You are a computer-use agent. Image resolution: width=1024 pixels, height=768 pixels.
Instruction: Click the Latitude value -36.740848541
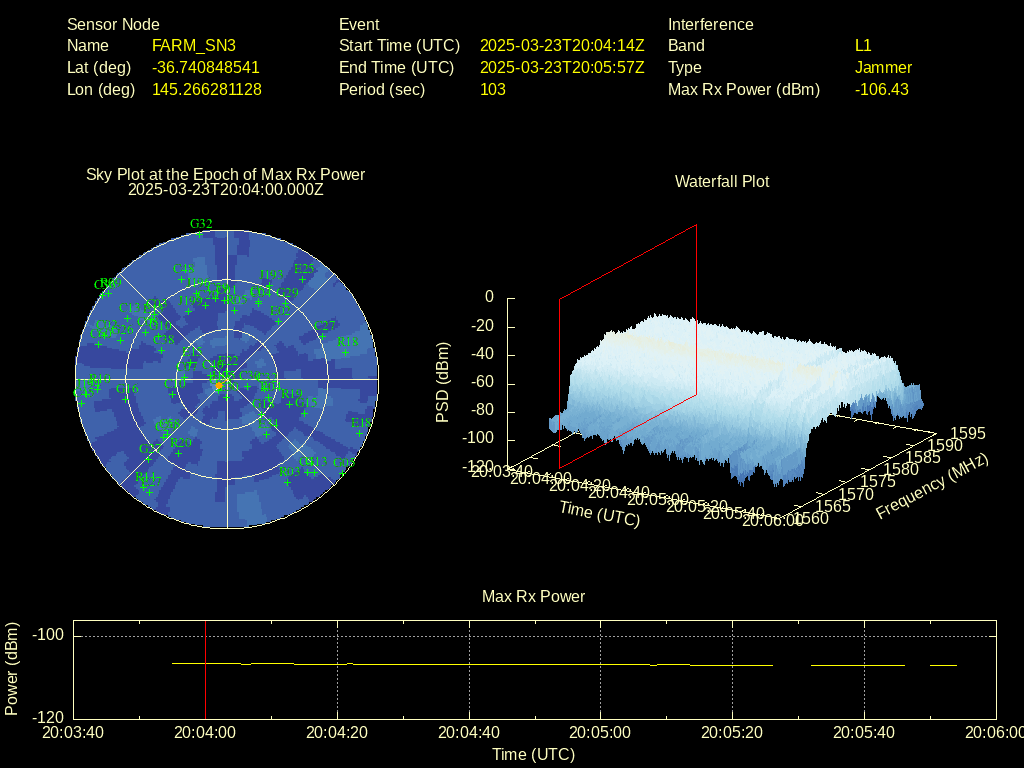[x=205, y=68]
